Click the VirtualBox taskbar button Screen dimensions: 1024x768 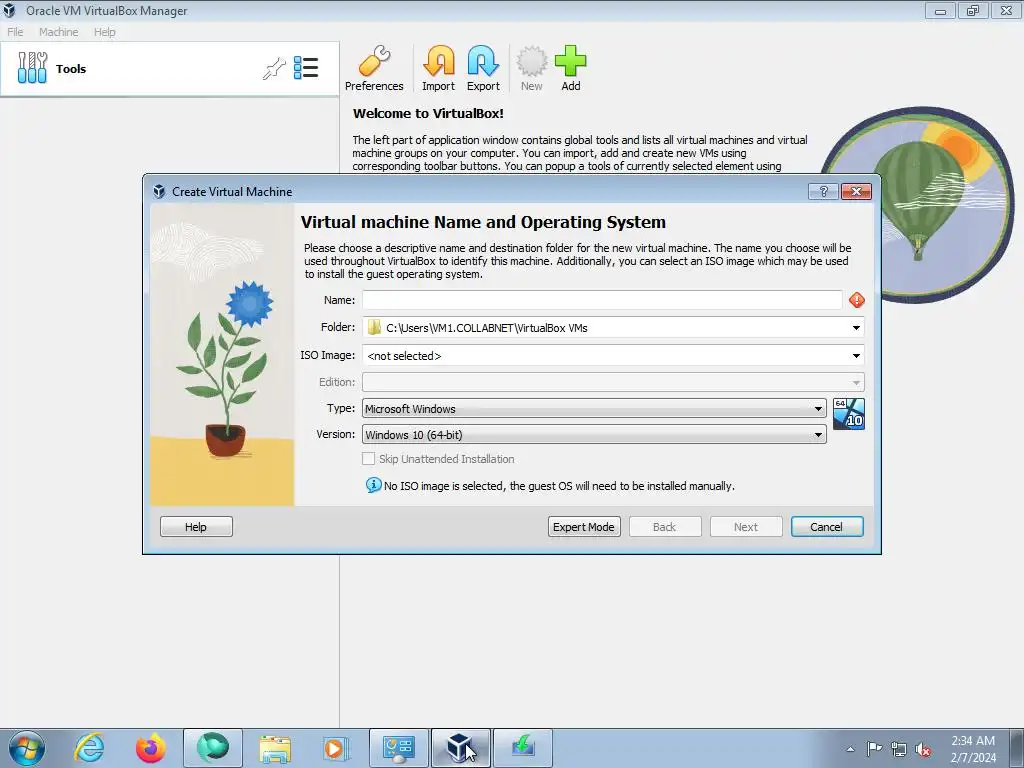pos(460,748)
